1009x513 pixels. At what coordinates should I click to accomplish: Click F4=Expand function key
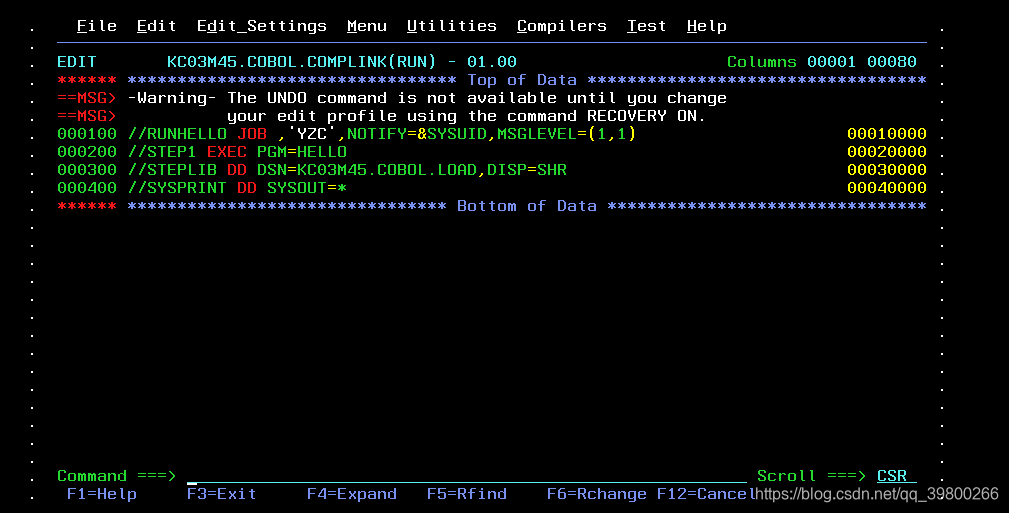point(351,494)
